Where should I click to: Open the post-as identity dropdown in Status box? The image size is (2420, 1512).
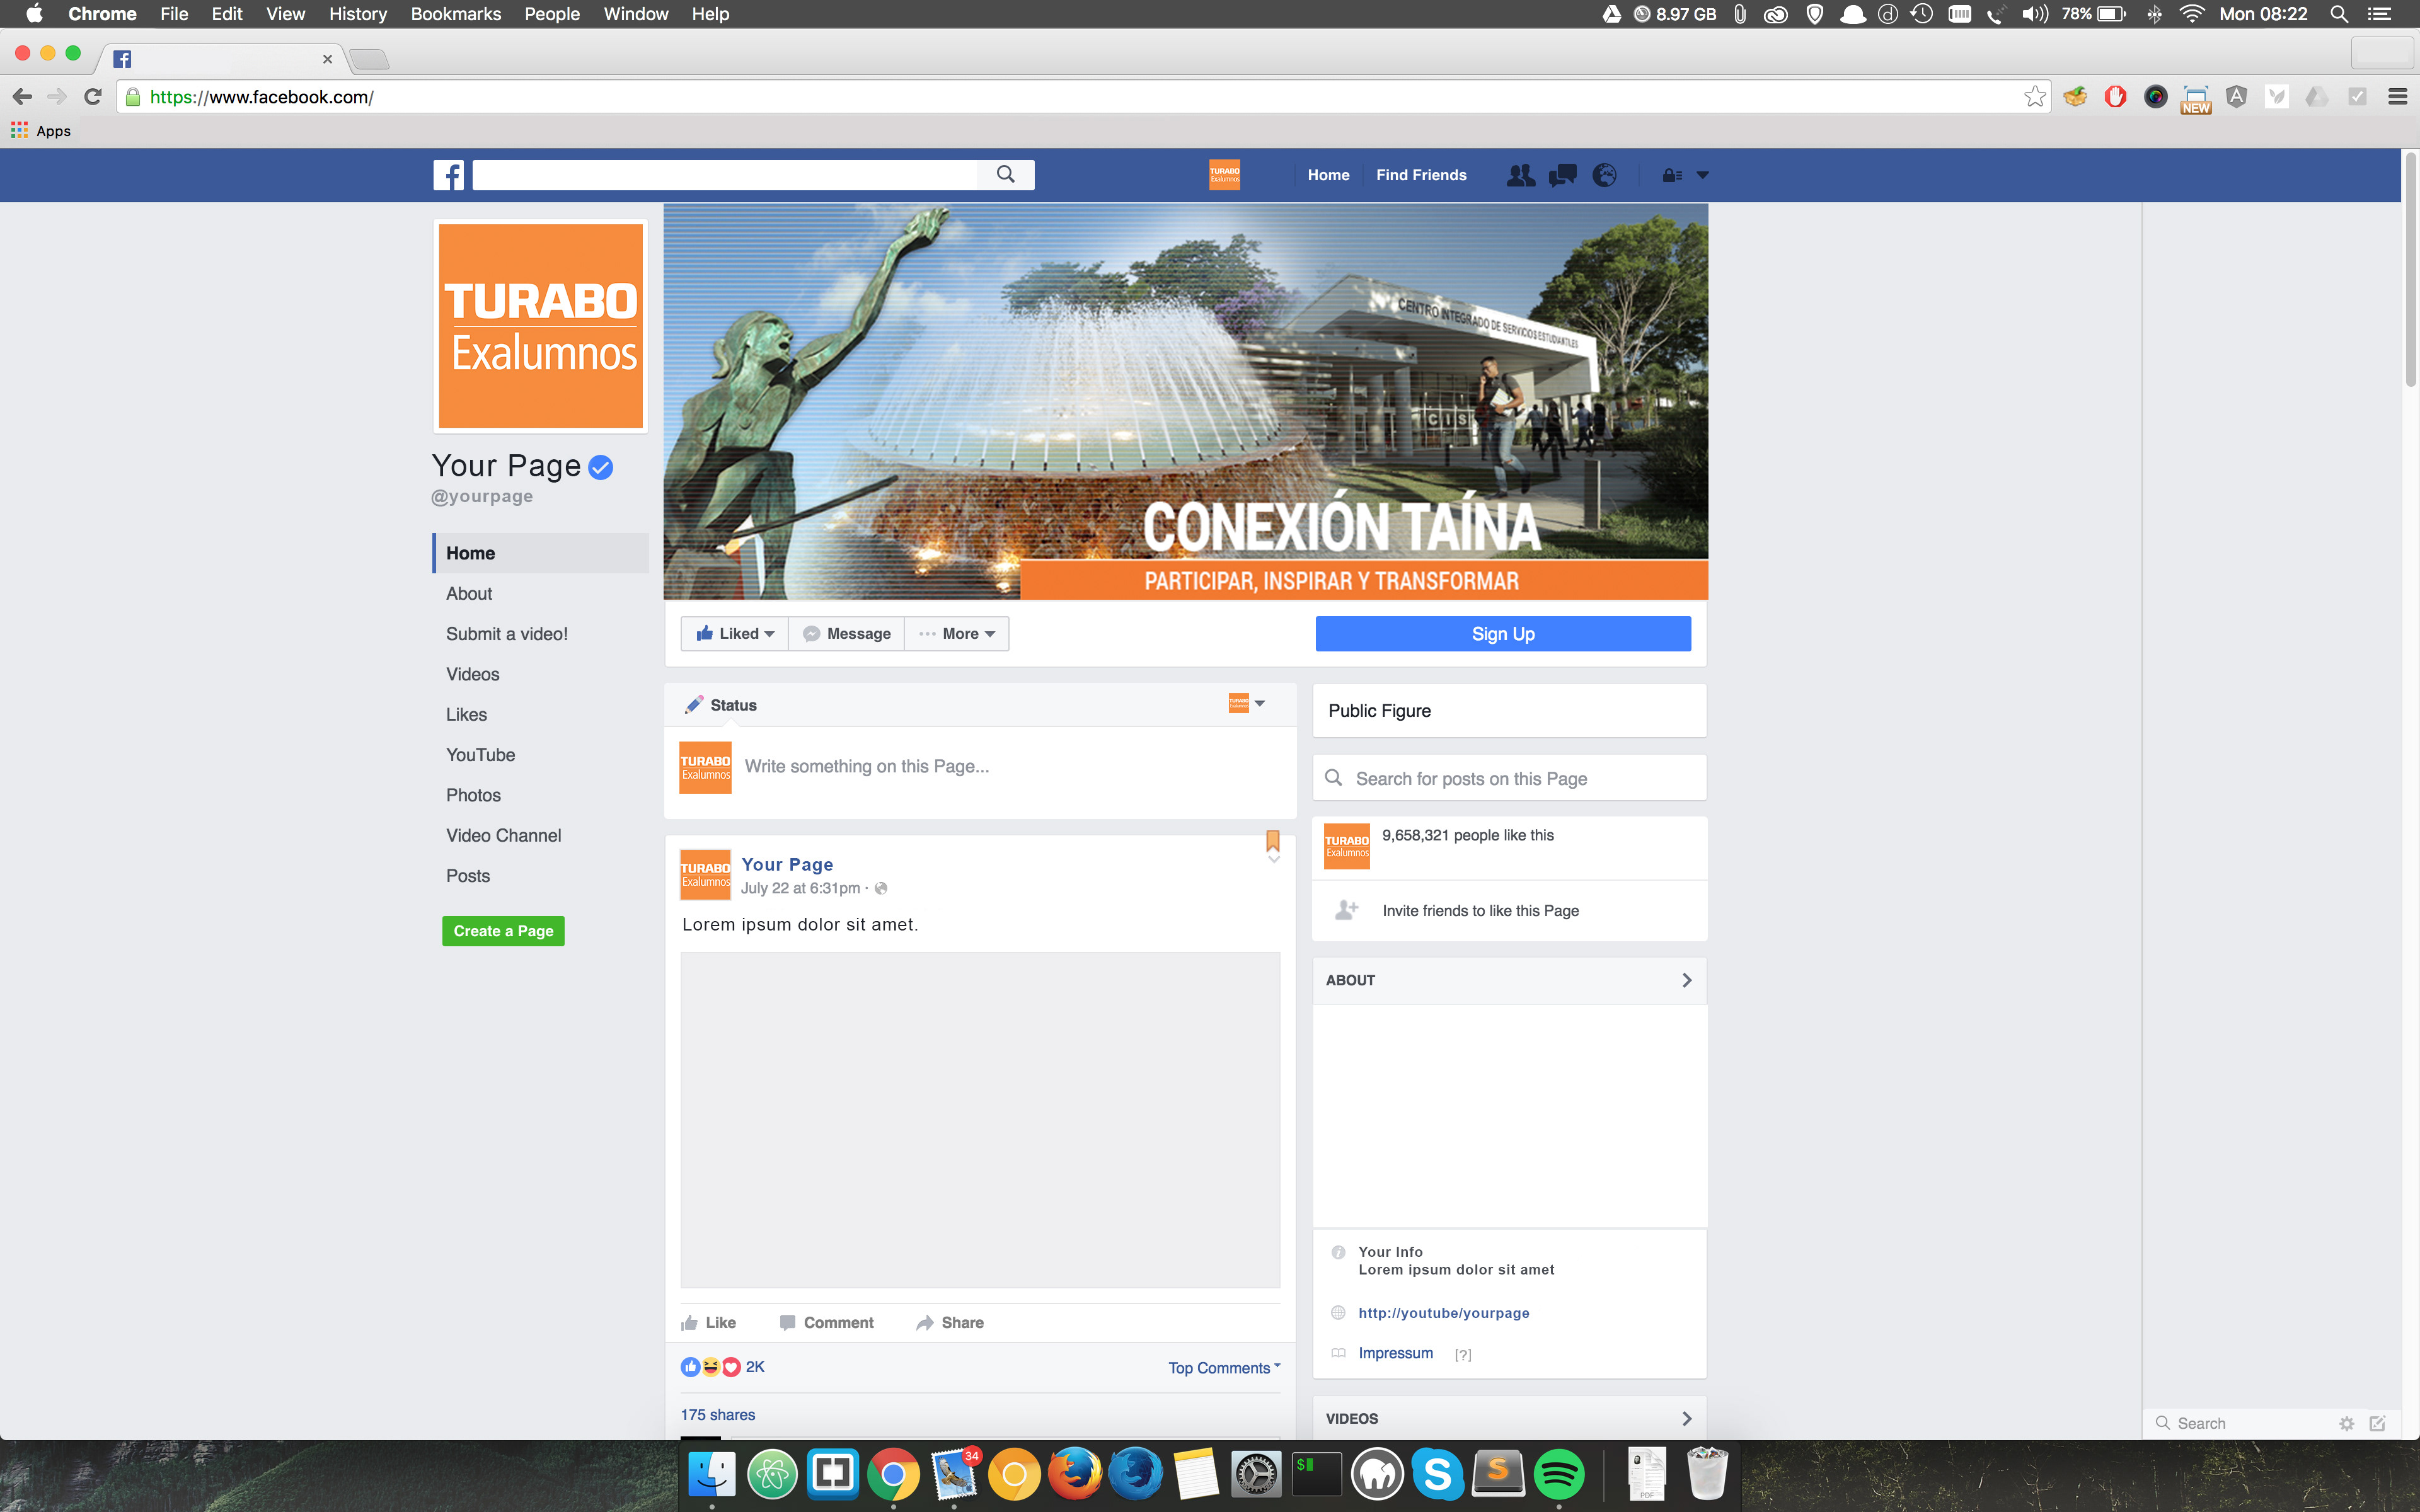1247,704
